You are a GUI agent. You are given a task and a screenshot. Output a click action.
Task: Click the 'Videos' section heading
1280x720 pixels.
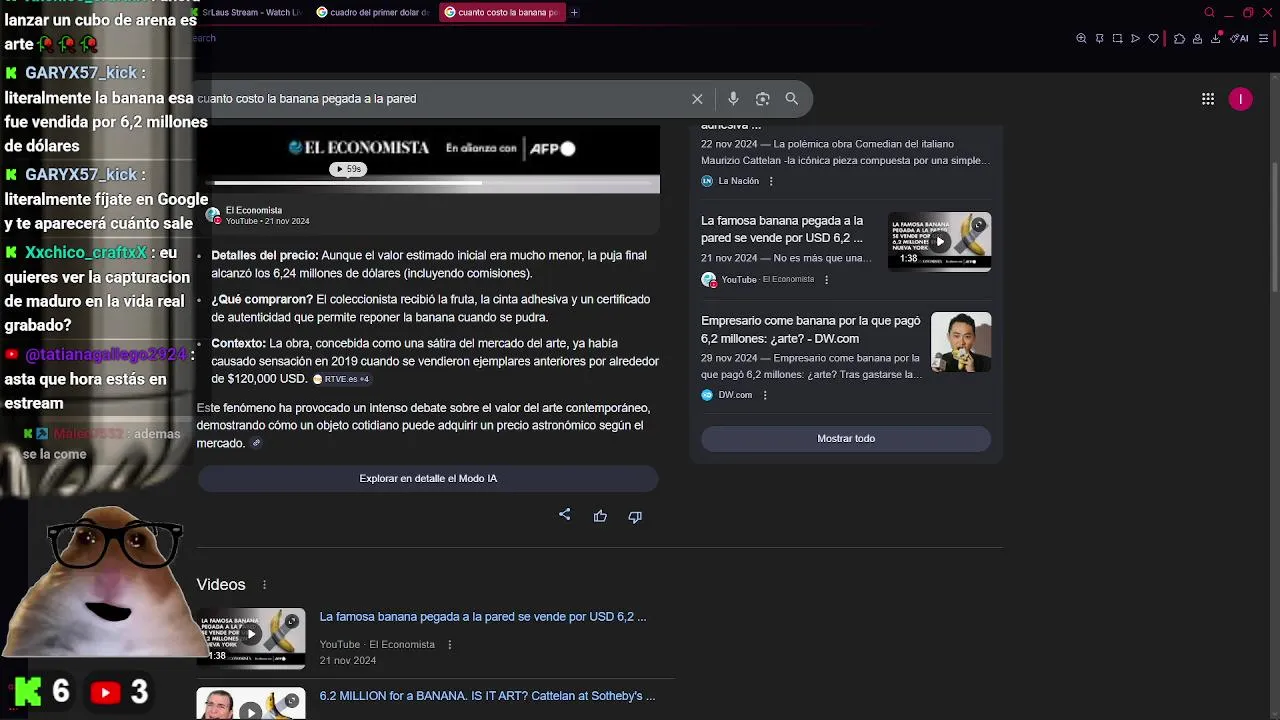point(221,585)
